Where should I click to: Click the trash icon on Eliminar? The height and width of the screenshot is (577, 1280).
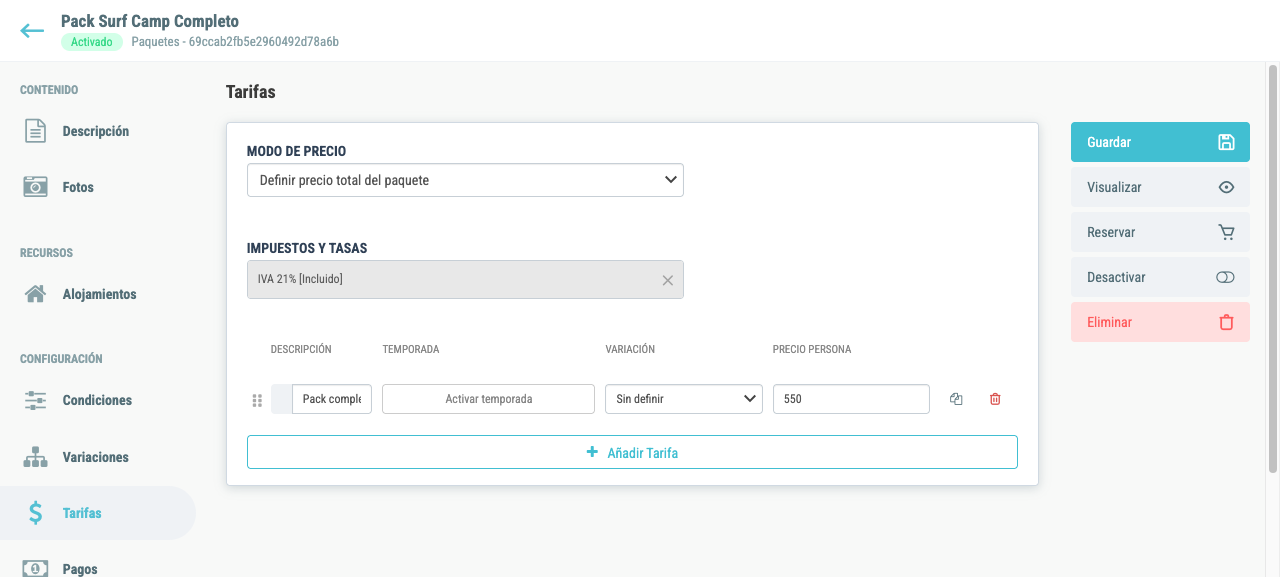(x=1226, y=322)
